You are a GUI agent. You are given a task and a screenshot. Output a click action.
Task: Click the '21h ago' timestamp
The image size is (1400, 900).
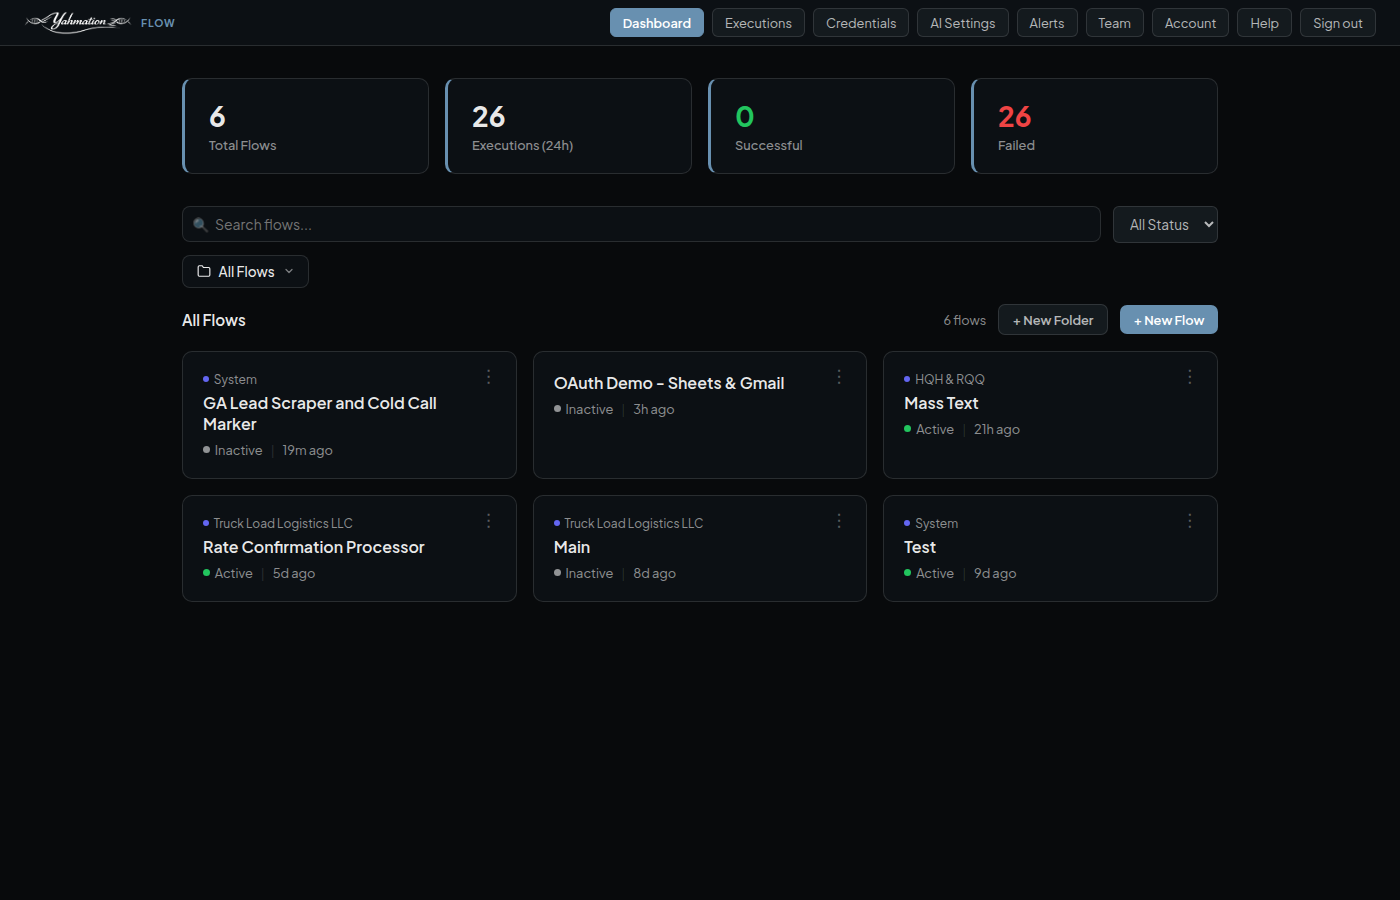[997, 429]
